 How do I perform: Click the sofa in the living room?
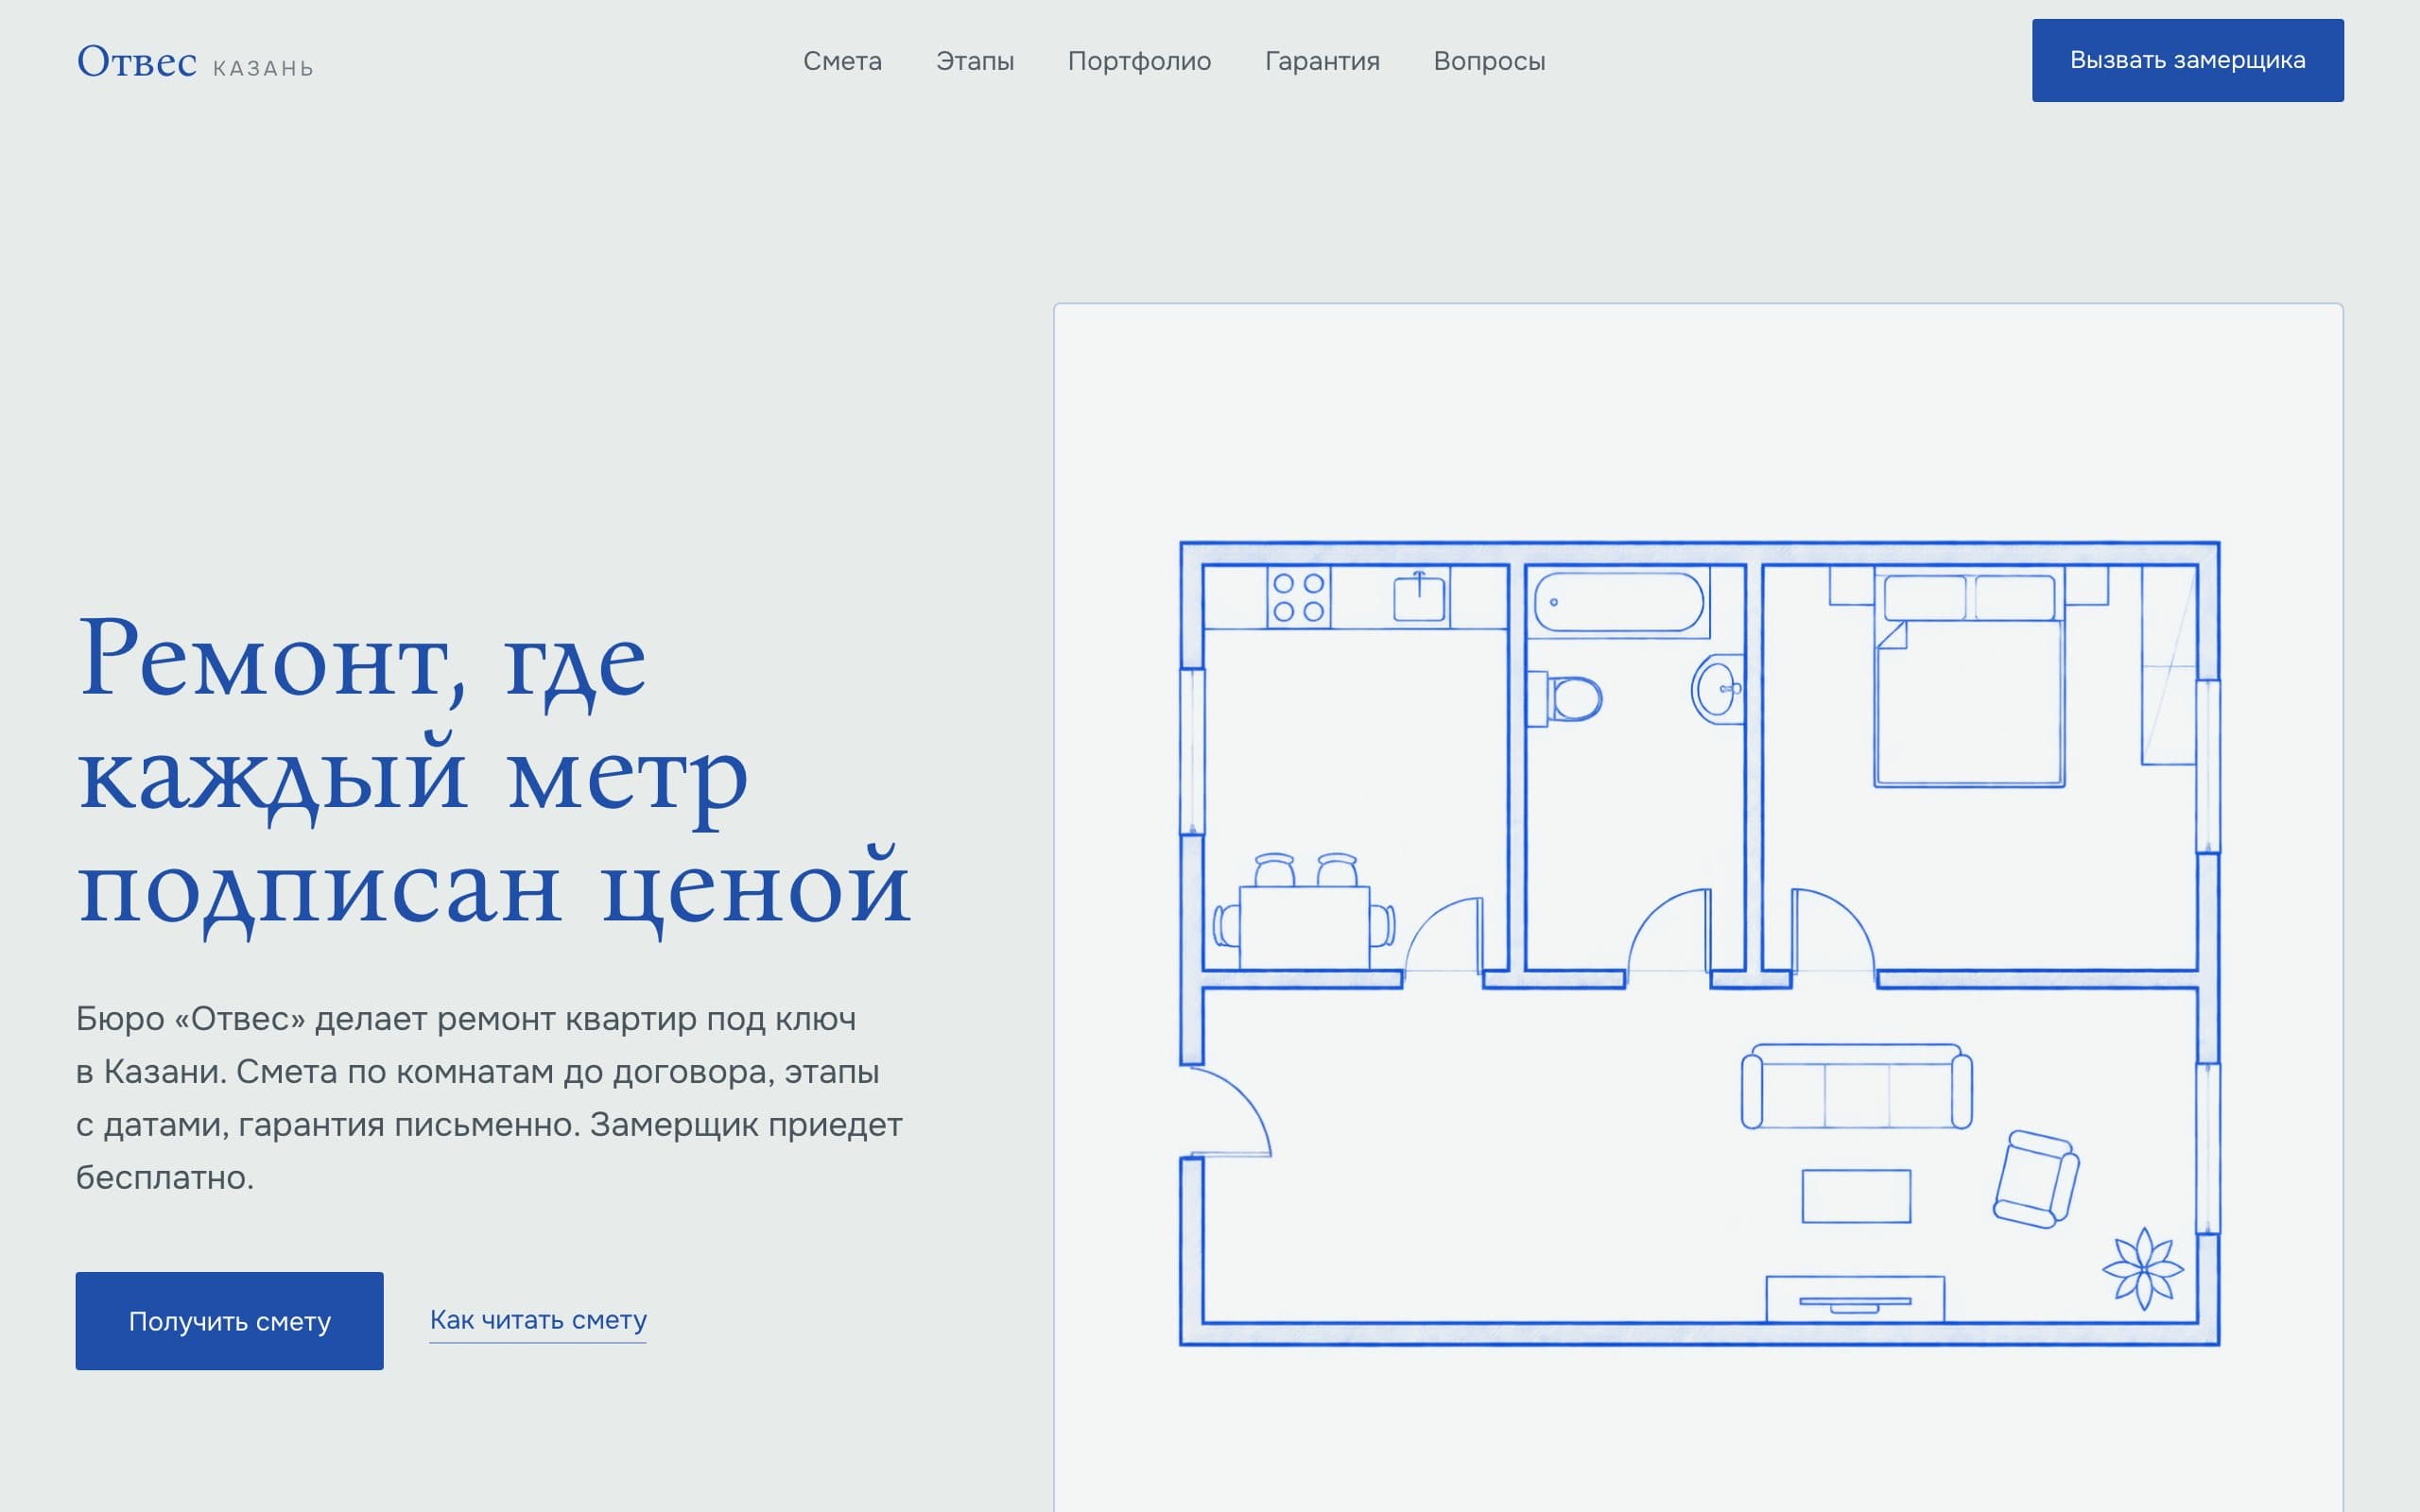[1857, 1087]
